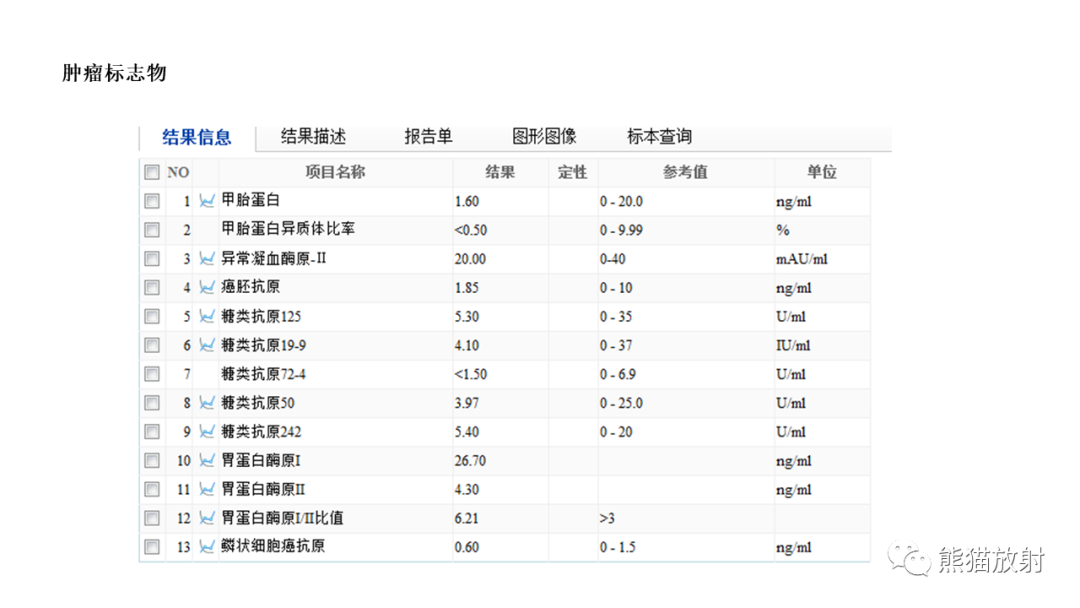Select the 胃蛋白酶原II item name
Image resolution: width=1080 pixels, height=608 pixels.
coord(263,490)
